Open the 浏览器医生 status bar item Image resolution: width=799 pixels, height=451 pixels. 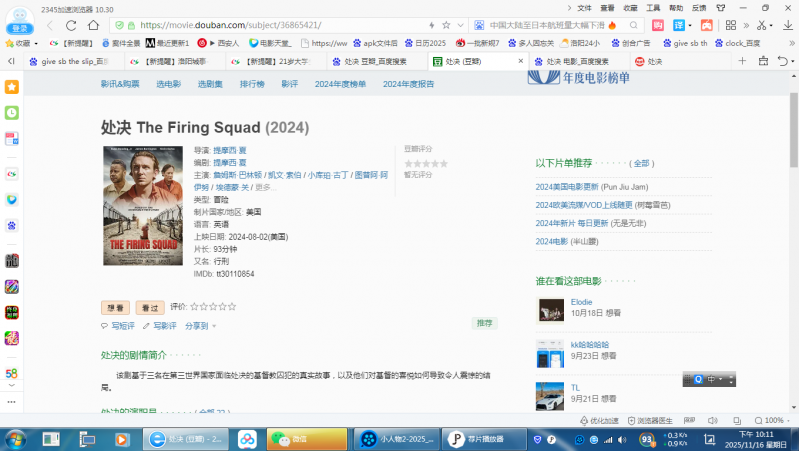(650, 420)
